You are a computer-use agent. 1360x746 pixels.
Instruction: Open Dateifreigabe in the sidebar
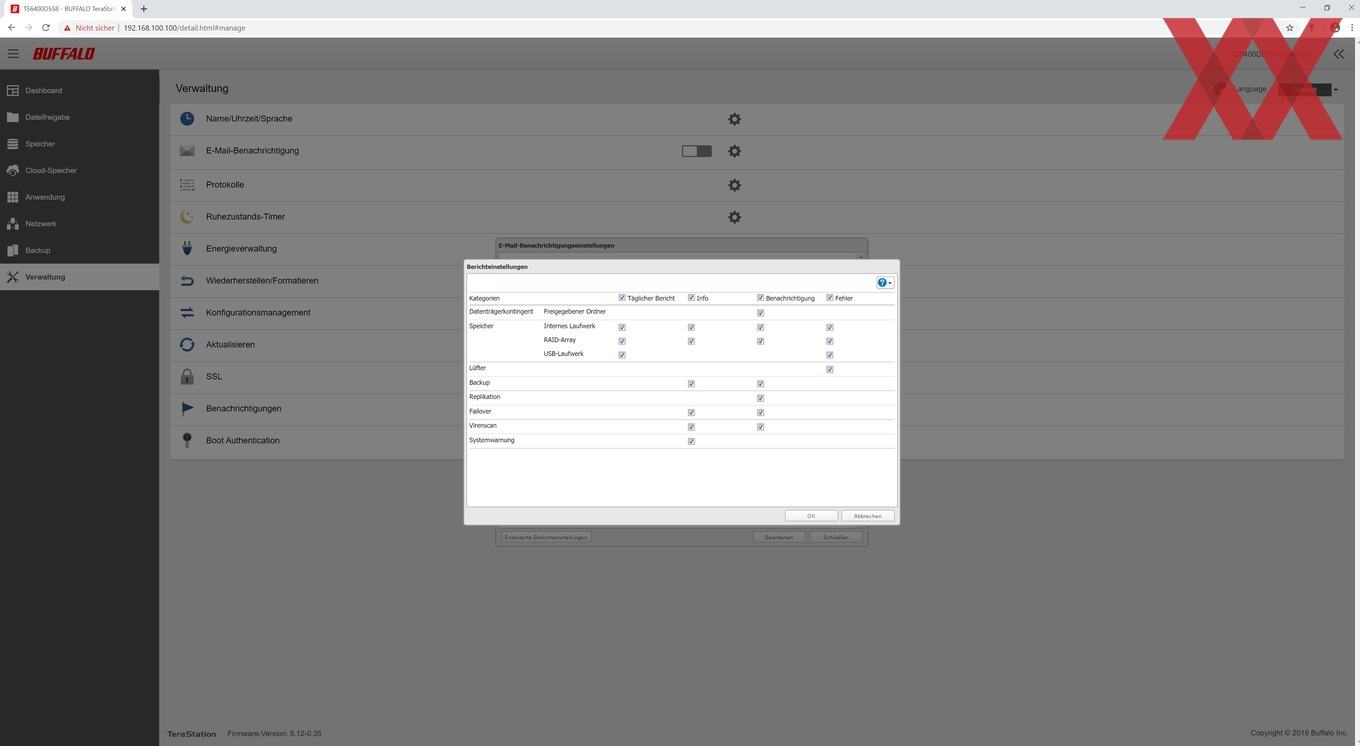pyautogui.click(x=47, y=117)
